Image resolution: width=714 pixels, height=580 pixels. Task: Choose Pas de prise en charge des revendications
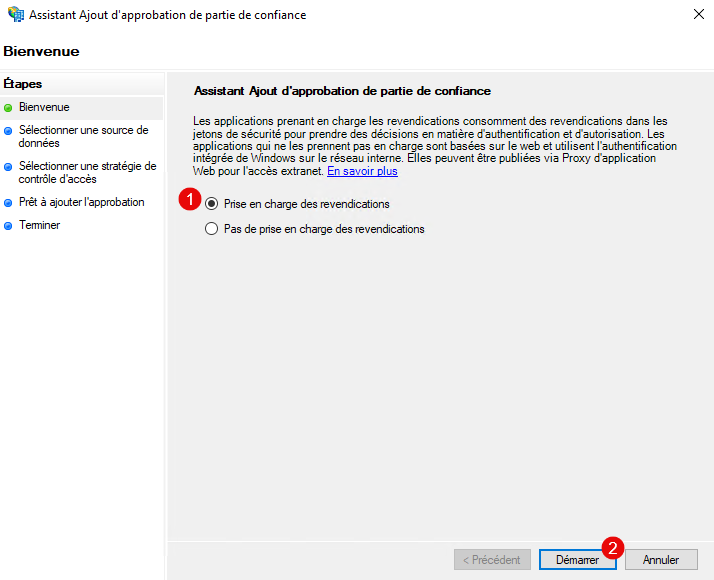click(x=211, y=229)
